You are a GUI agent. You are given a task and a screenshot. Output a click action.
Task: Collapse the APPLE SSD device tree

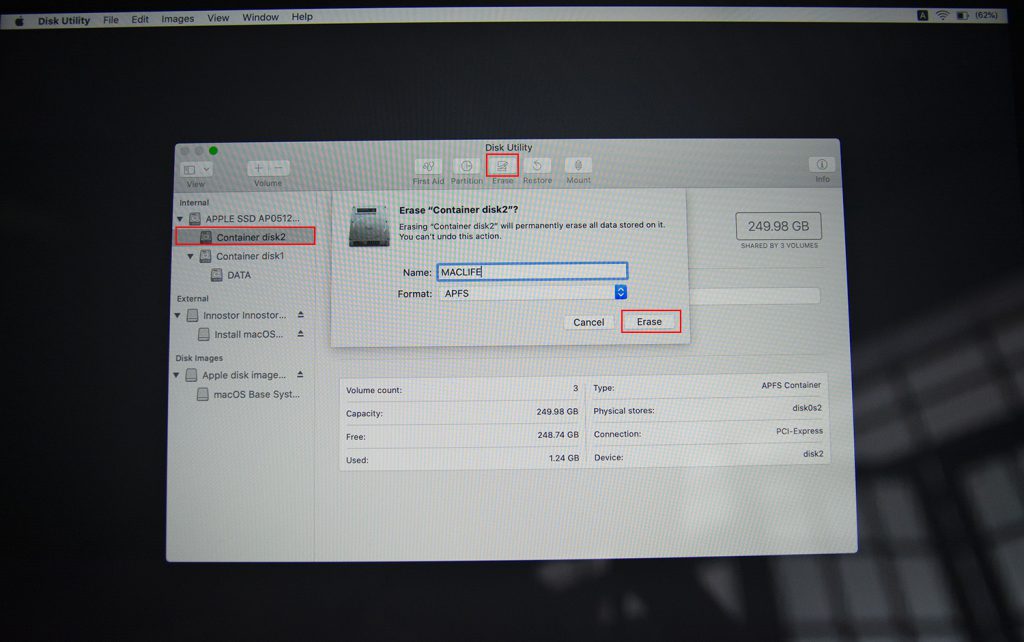point(178,219)
